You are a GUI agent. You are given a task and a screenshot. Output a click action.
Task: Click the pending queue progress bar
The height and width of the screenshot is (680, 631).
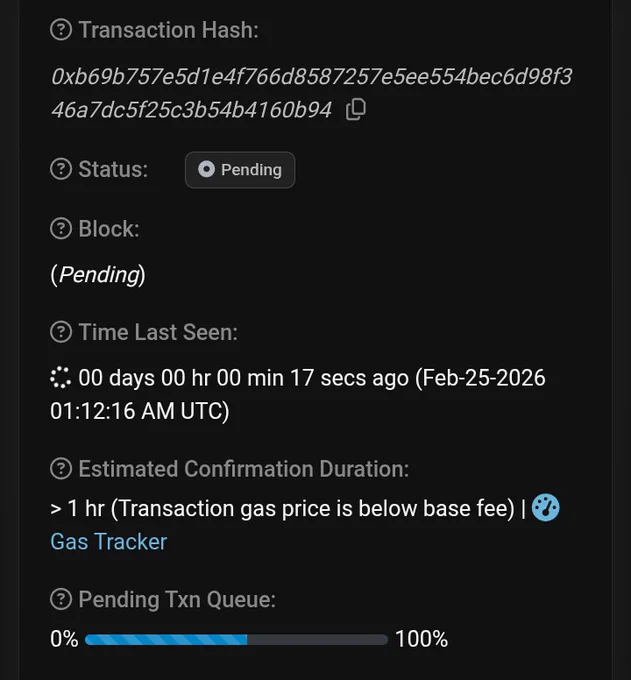(236, 639)
